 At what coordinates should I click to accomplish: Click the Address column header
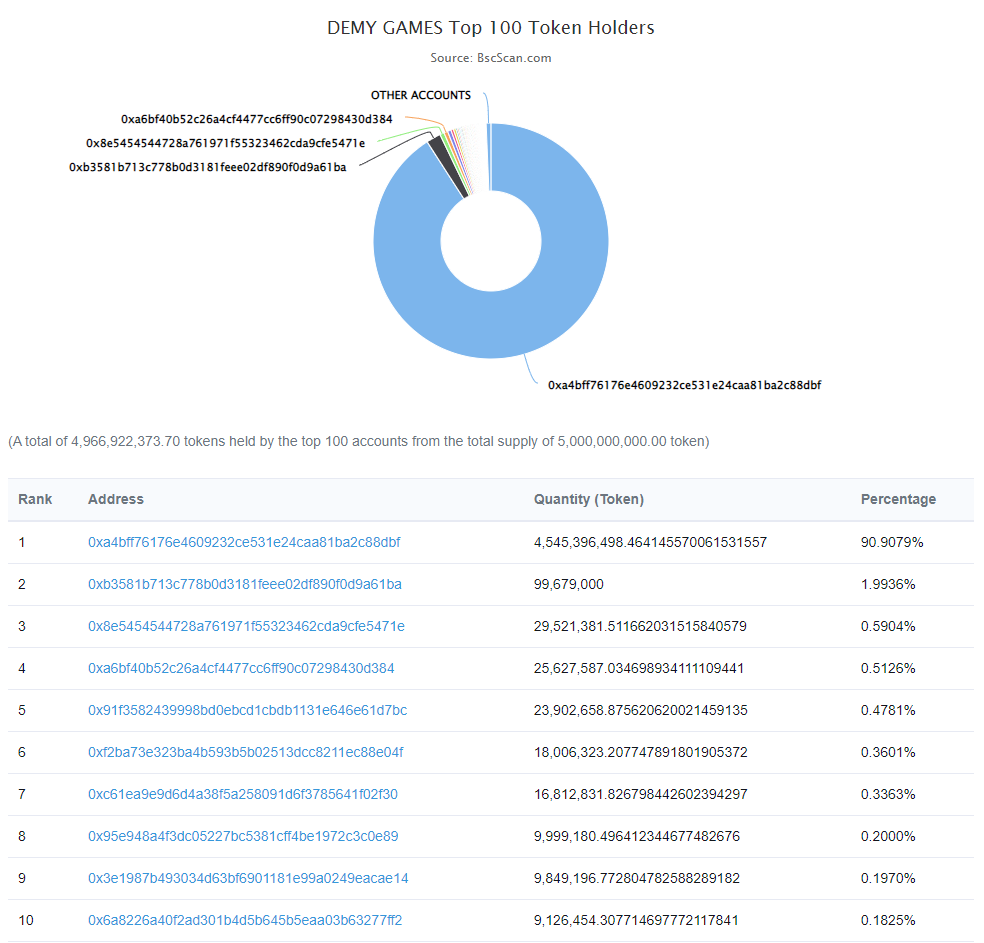(115, 499)
